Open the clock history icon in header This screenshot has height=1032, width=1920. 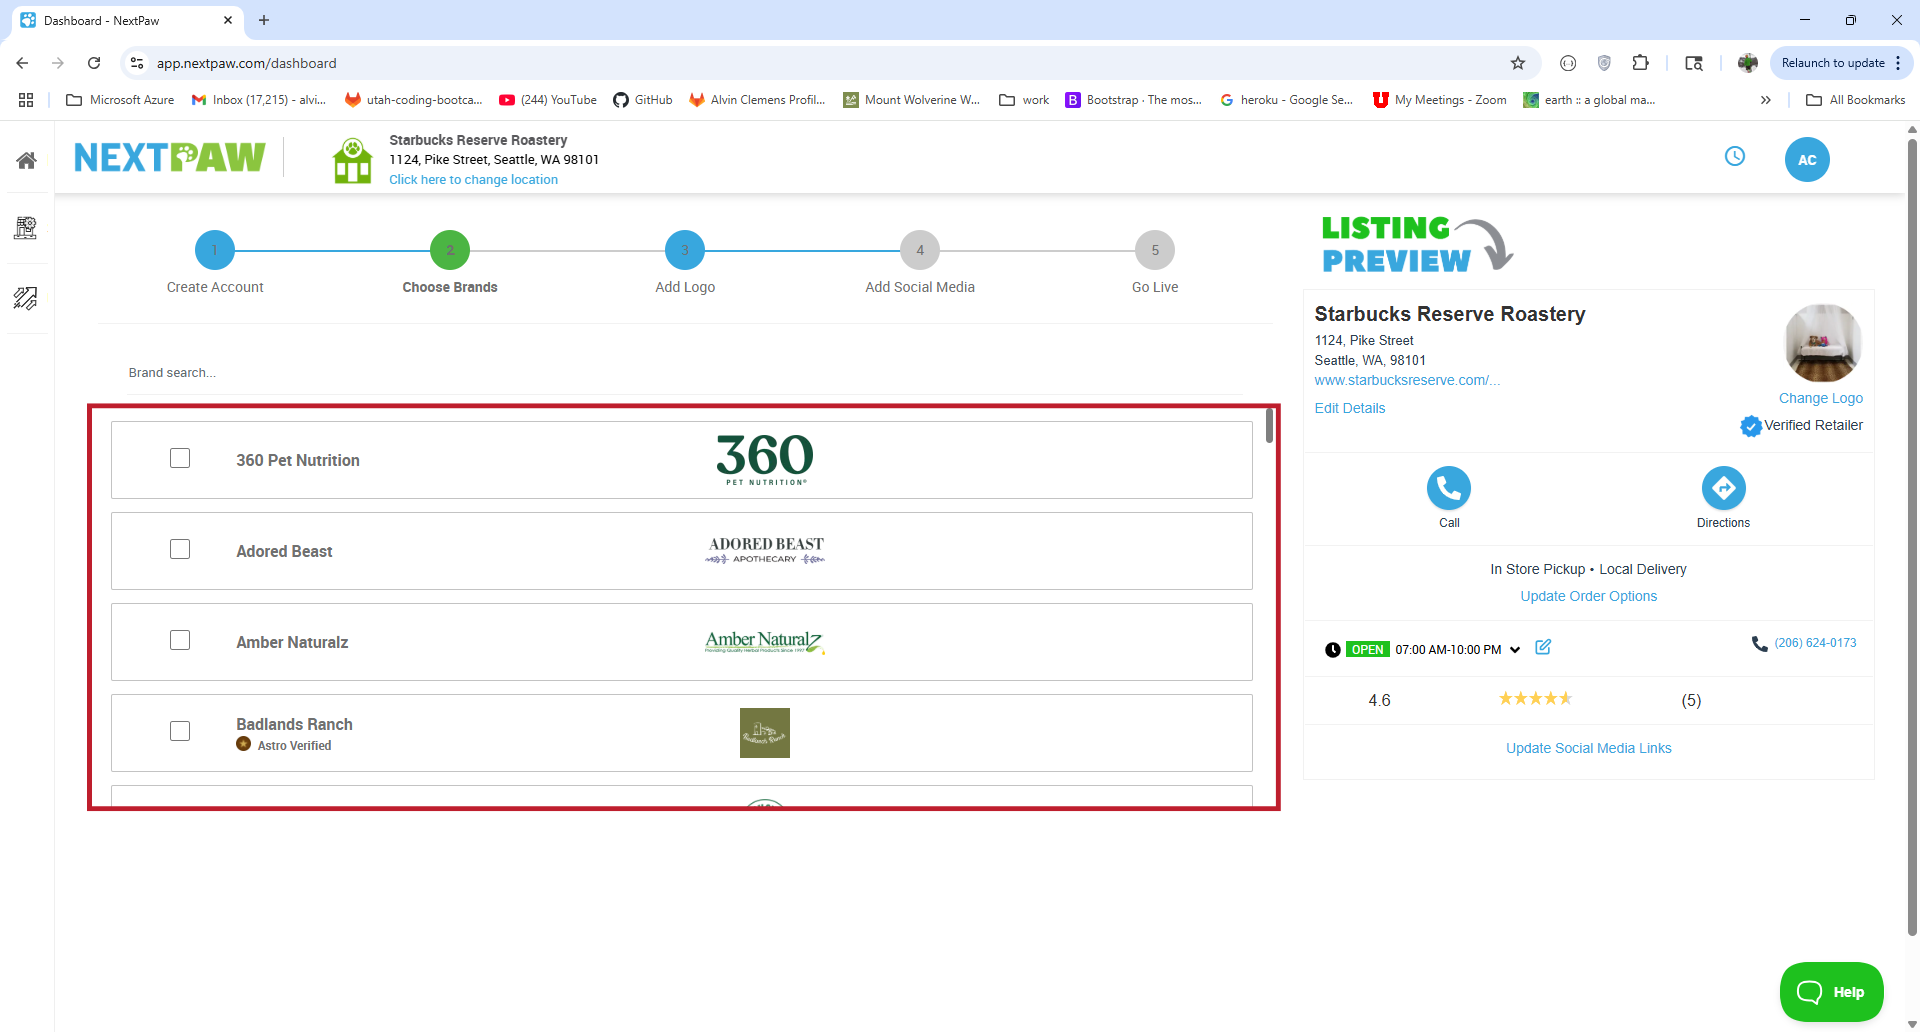click(x=1735, y=156)
